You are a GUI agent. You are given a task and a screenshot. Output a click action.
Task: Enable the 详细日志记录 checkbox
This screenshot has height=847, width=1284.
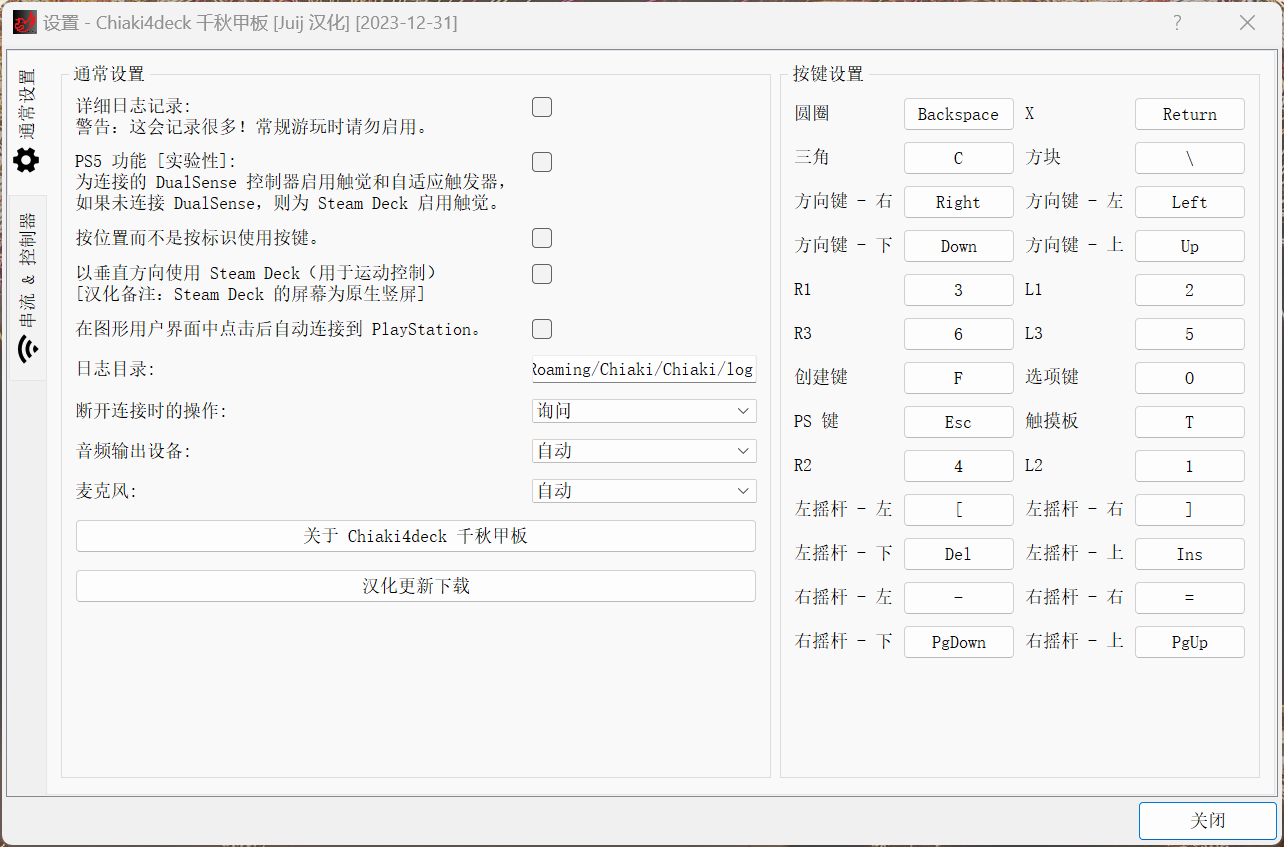[542, 107]
